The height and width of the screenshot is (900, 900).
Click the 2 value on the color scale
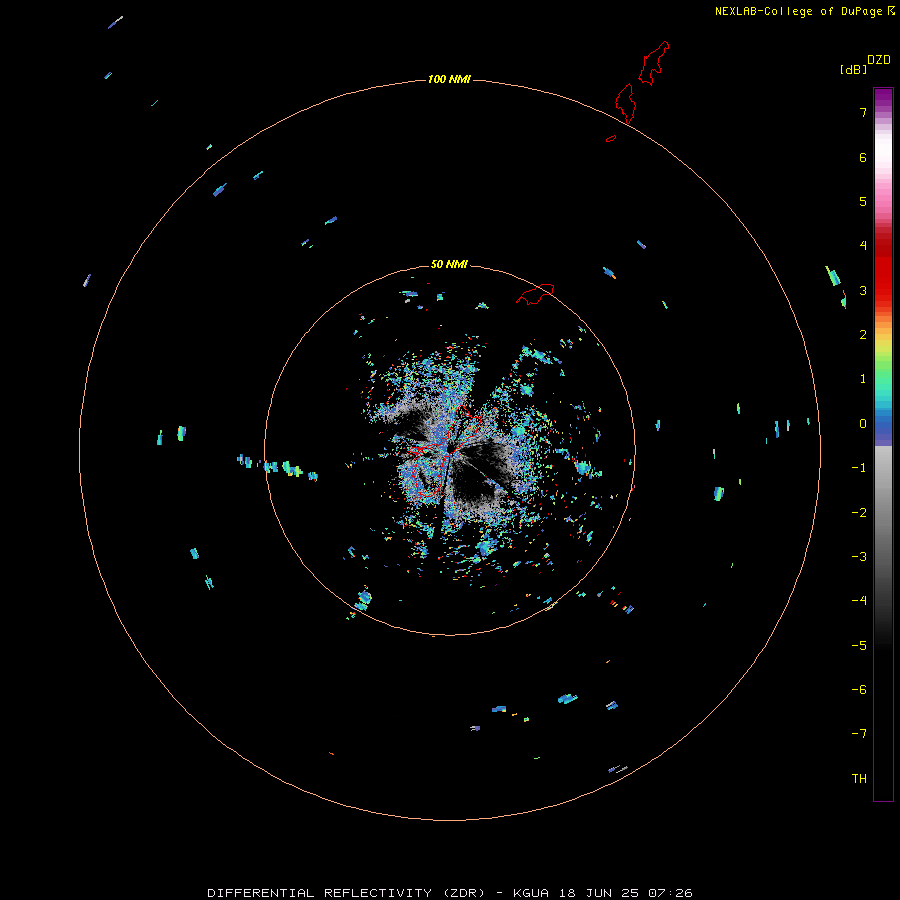(863, 335)
